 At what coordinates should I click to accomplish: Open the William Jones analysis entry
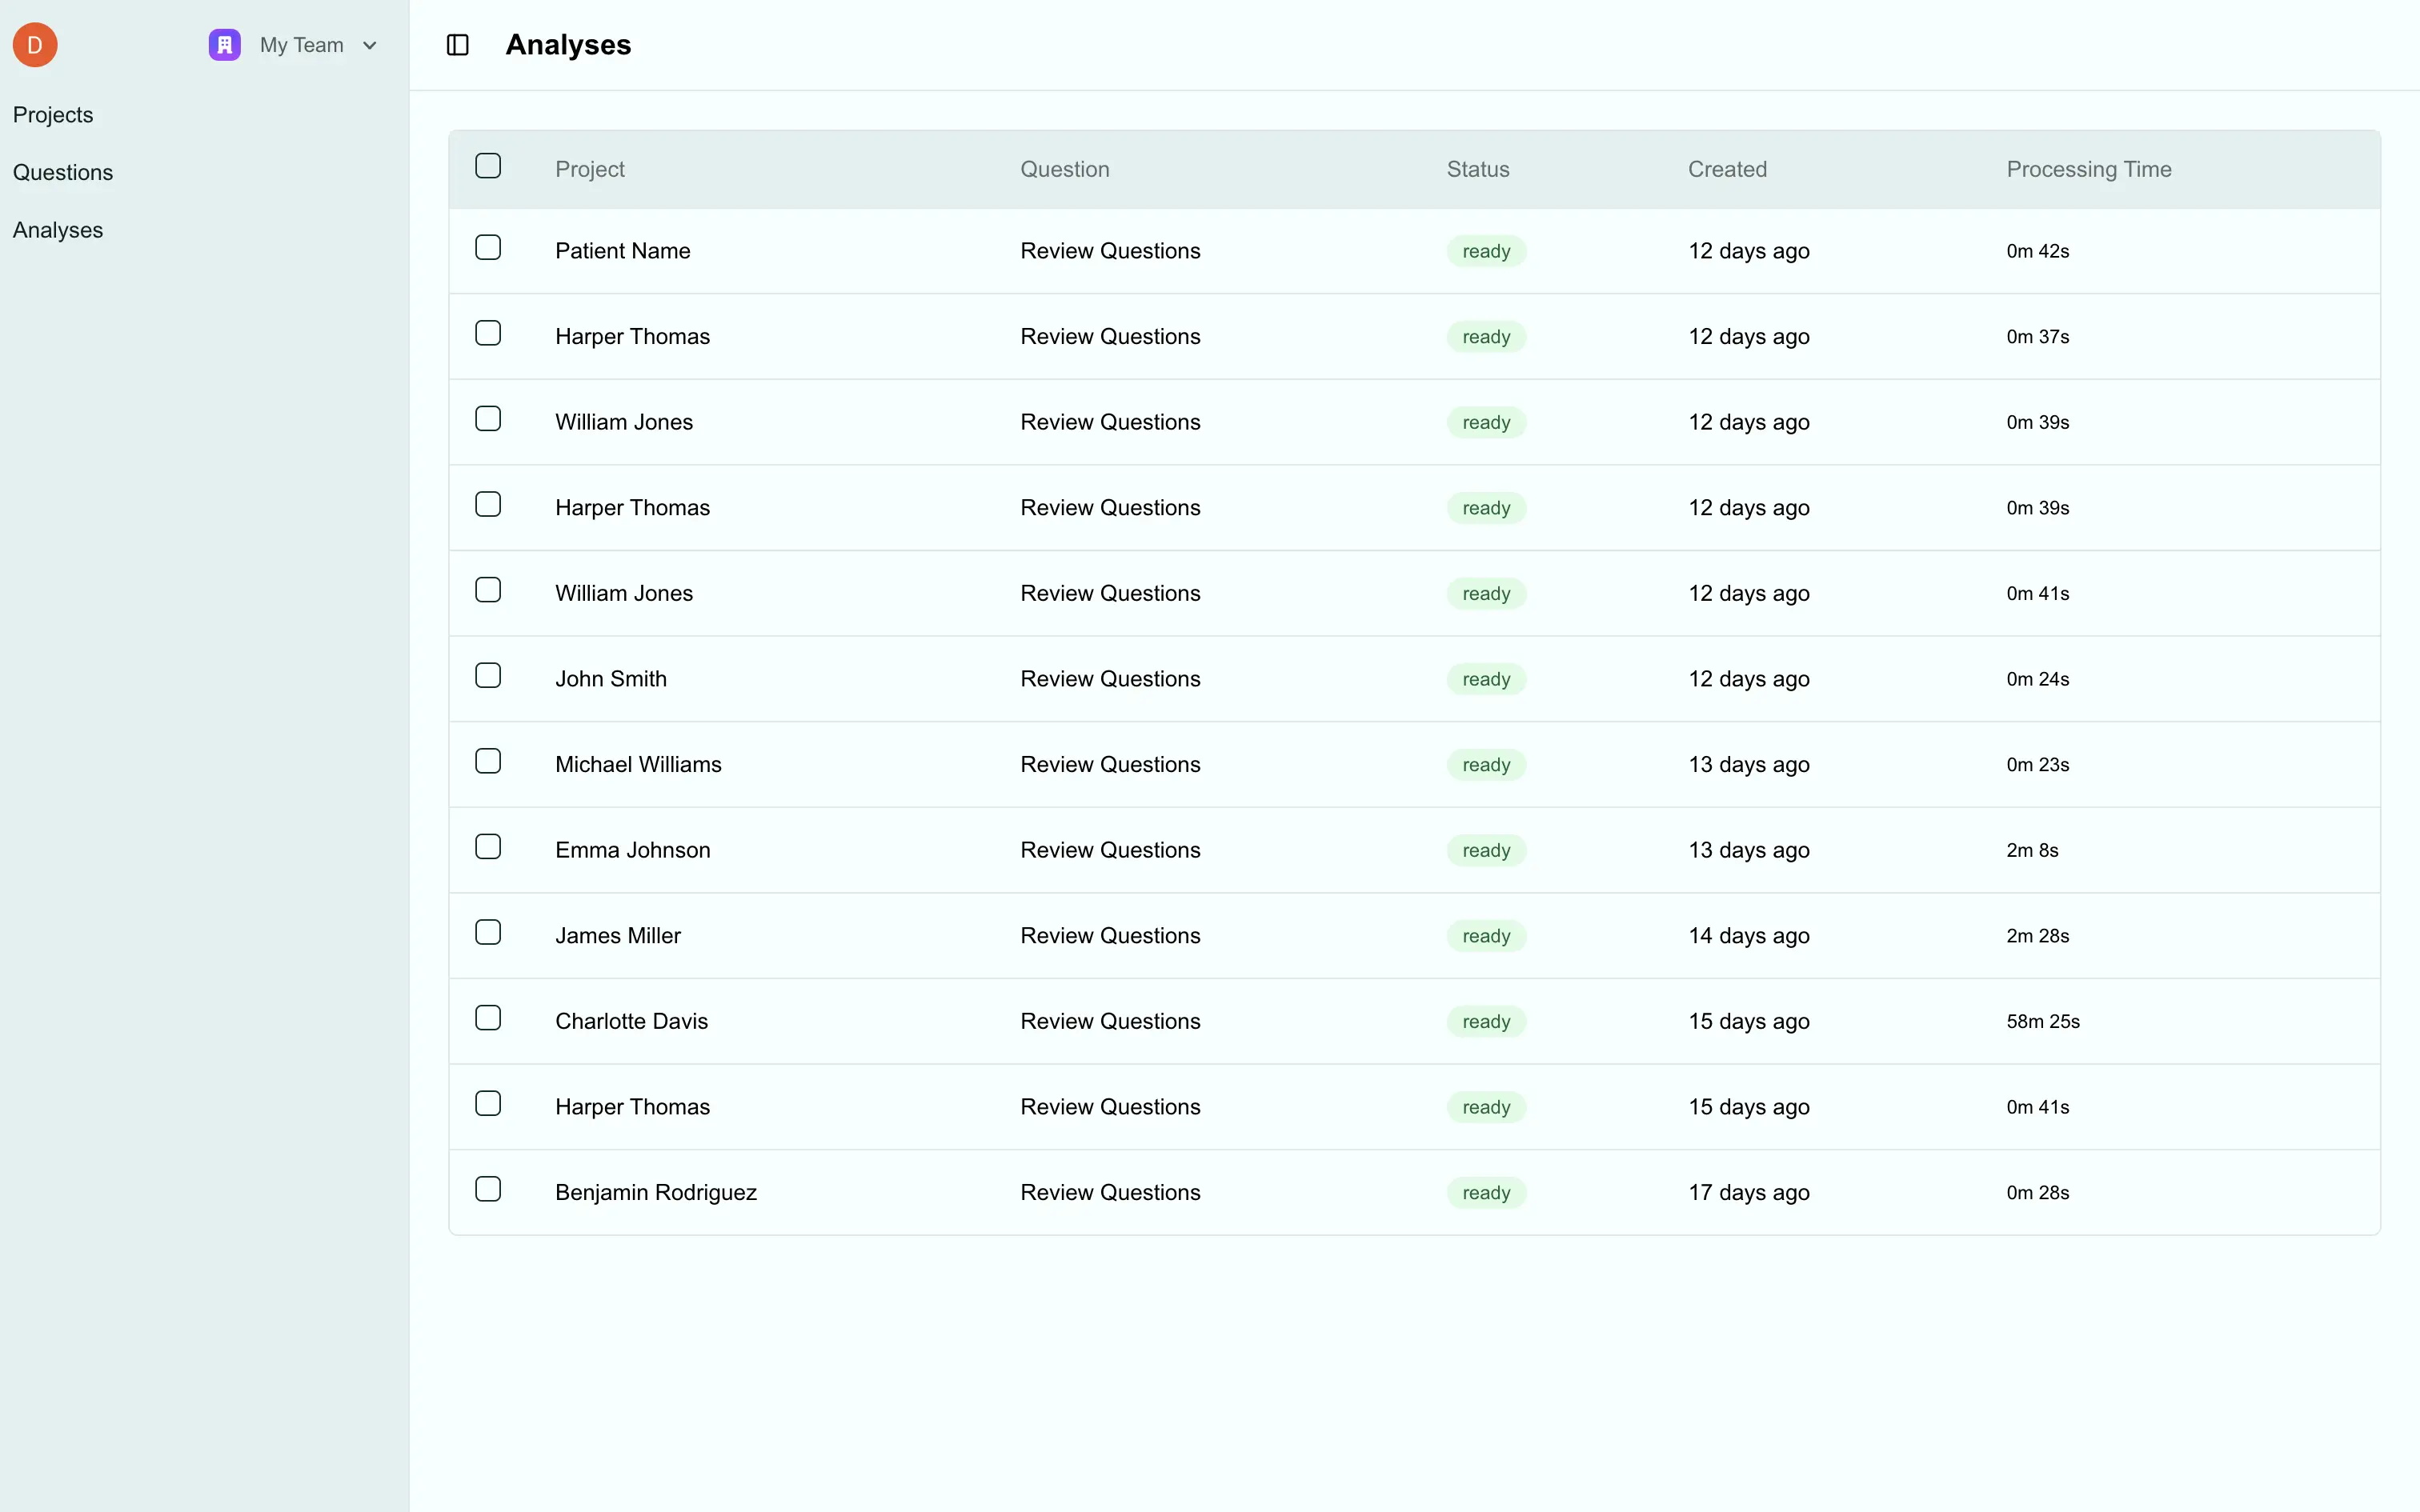(623, 422)
